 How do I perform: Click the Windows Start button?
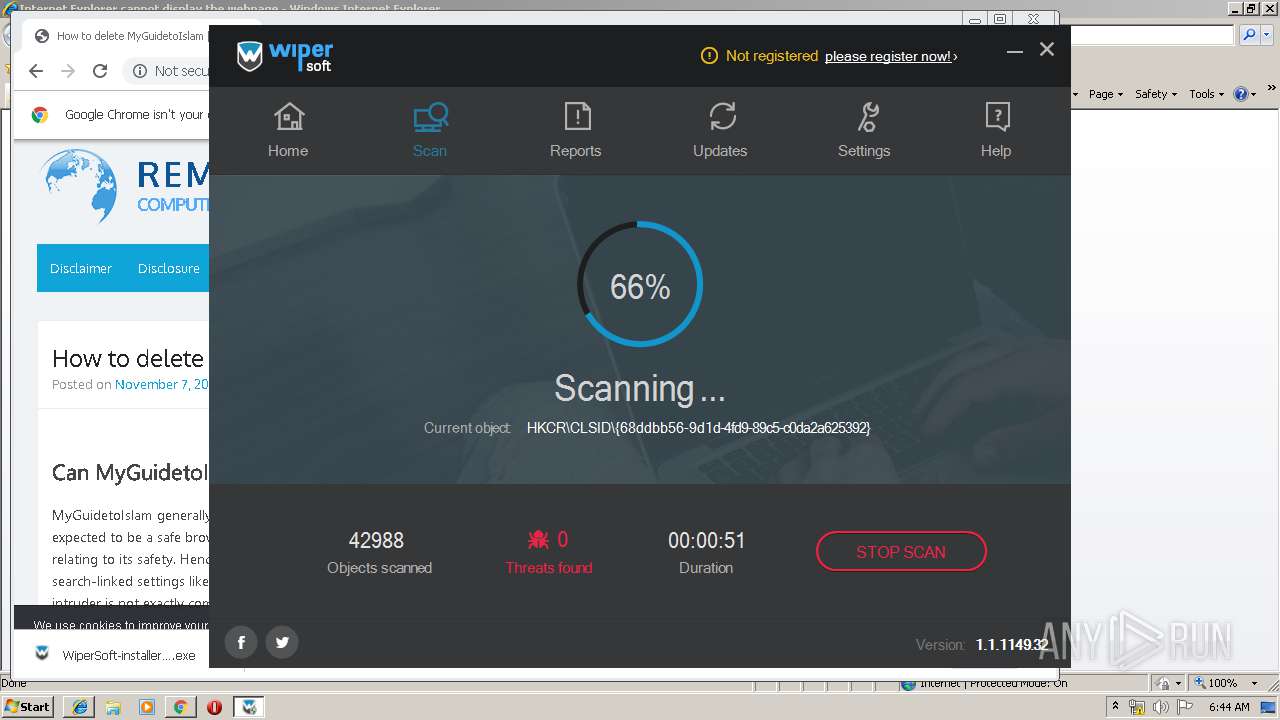28,707
